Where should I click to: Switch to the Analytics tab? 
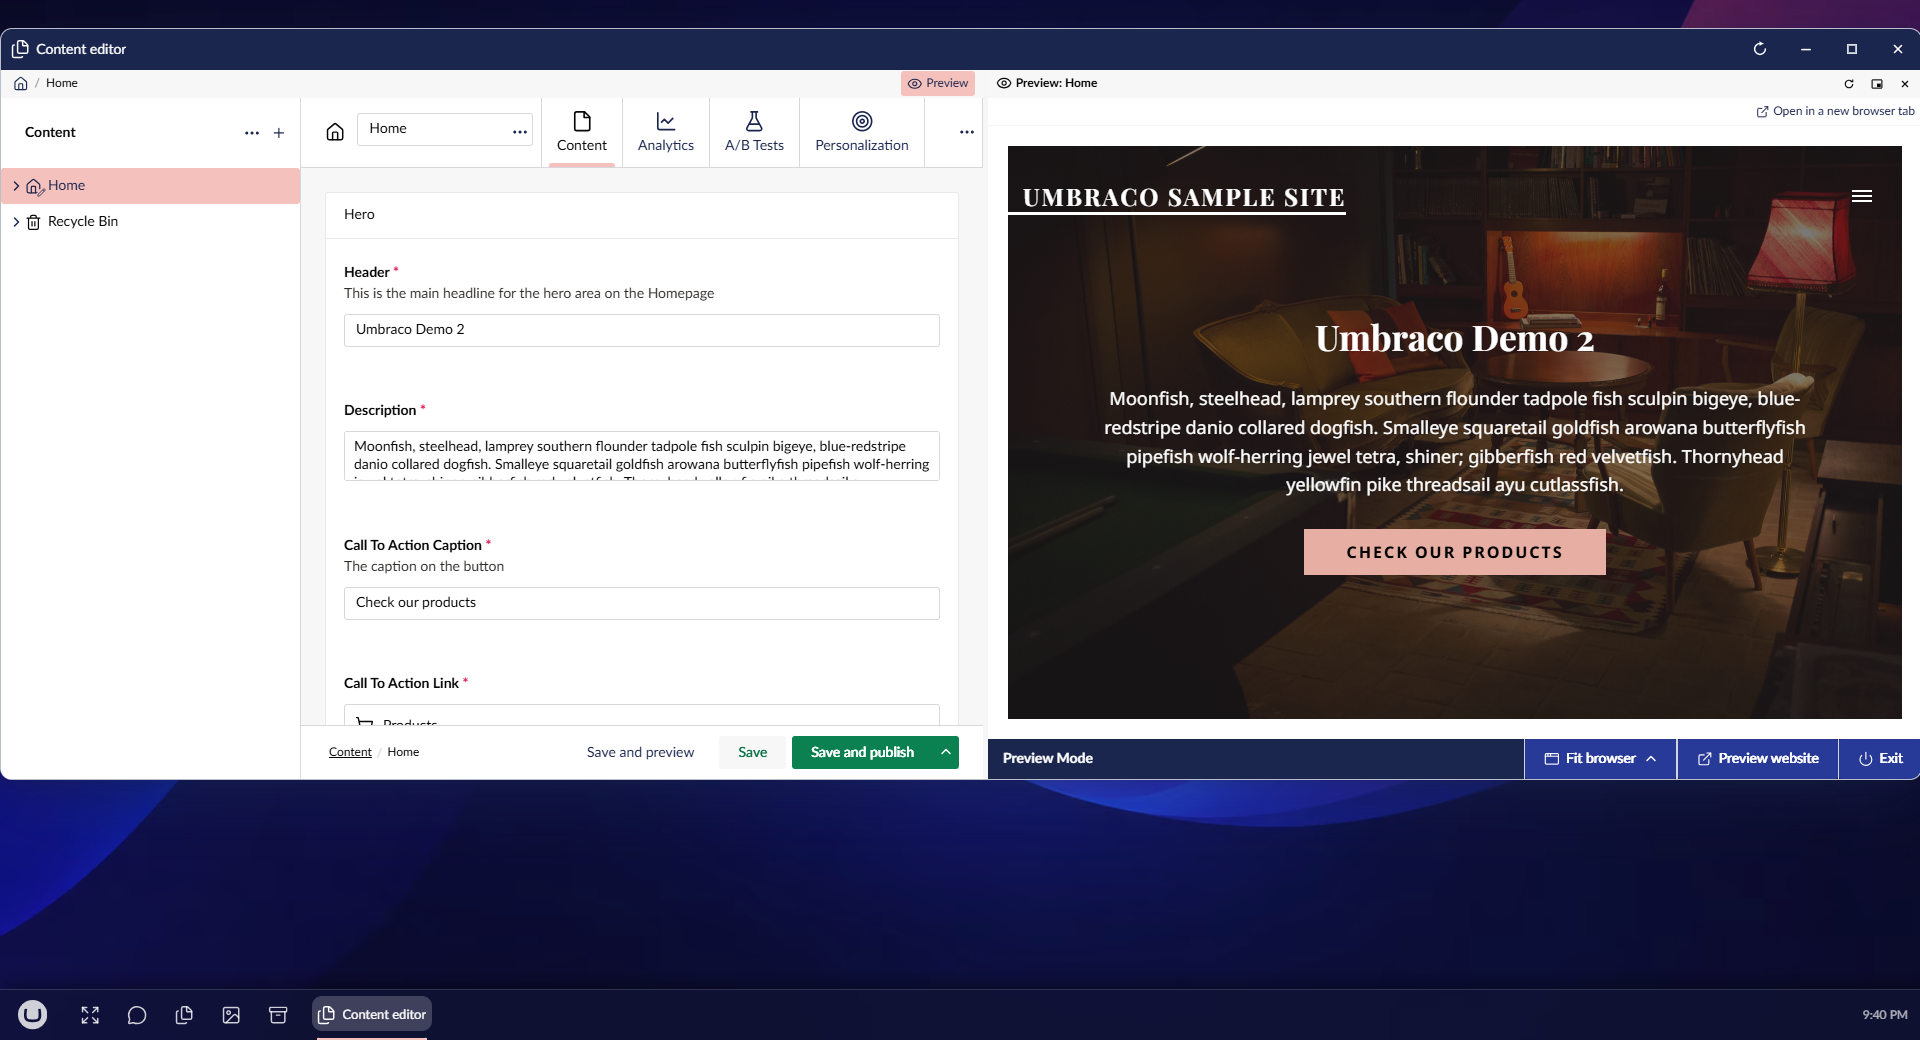[666, 132]
